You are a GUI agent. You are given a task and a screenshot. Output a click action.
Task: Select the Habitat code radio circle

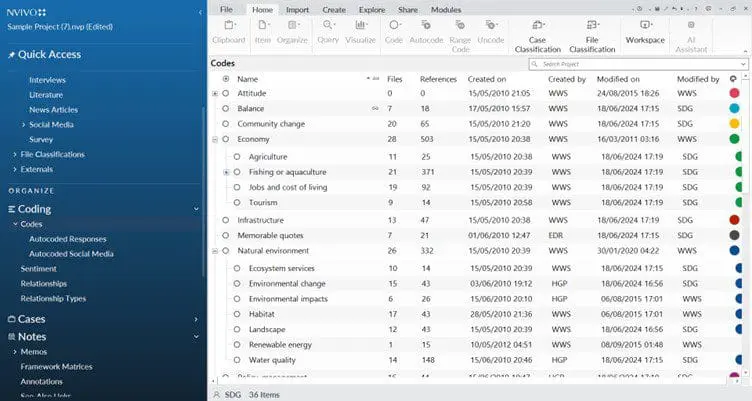[x=237, y=314]
